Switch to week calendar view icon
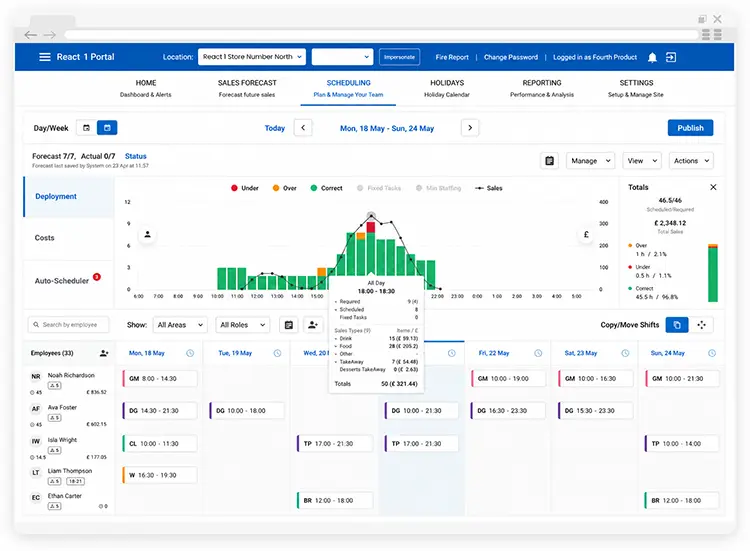 tap(107, 128)
